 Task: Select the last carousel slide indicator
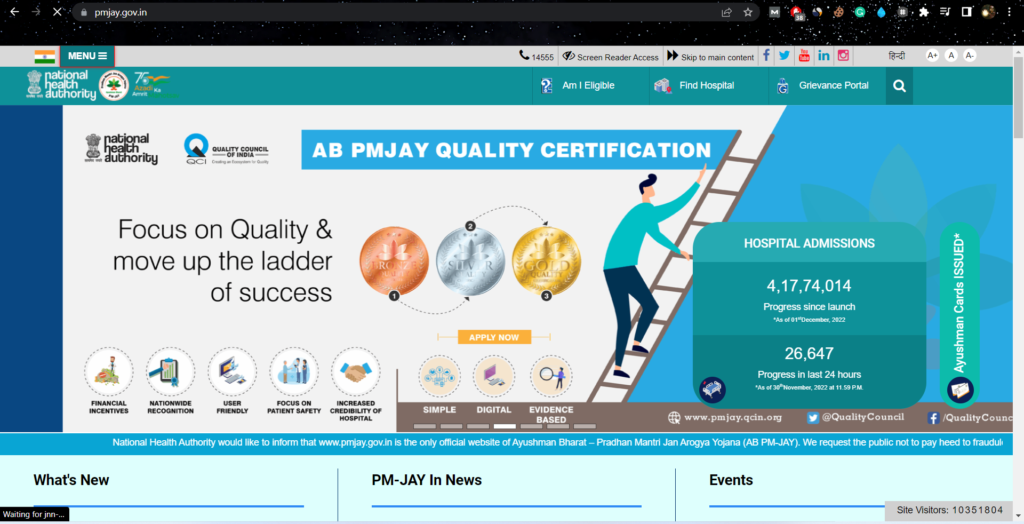click(584, 427)
